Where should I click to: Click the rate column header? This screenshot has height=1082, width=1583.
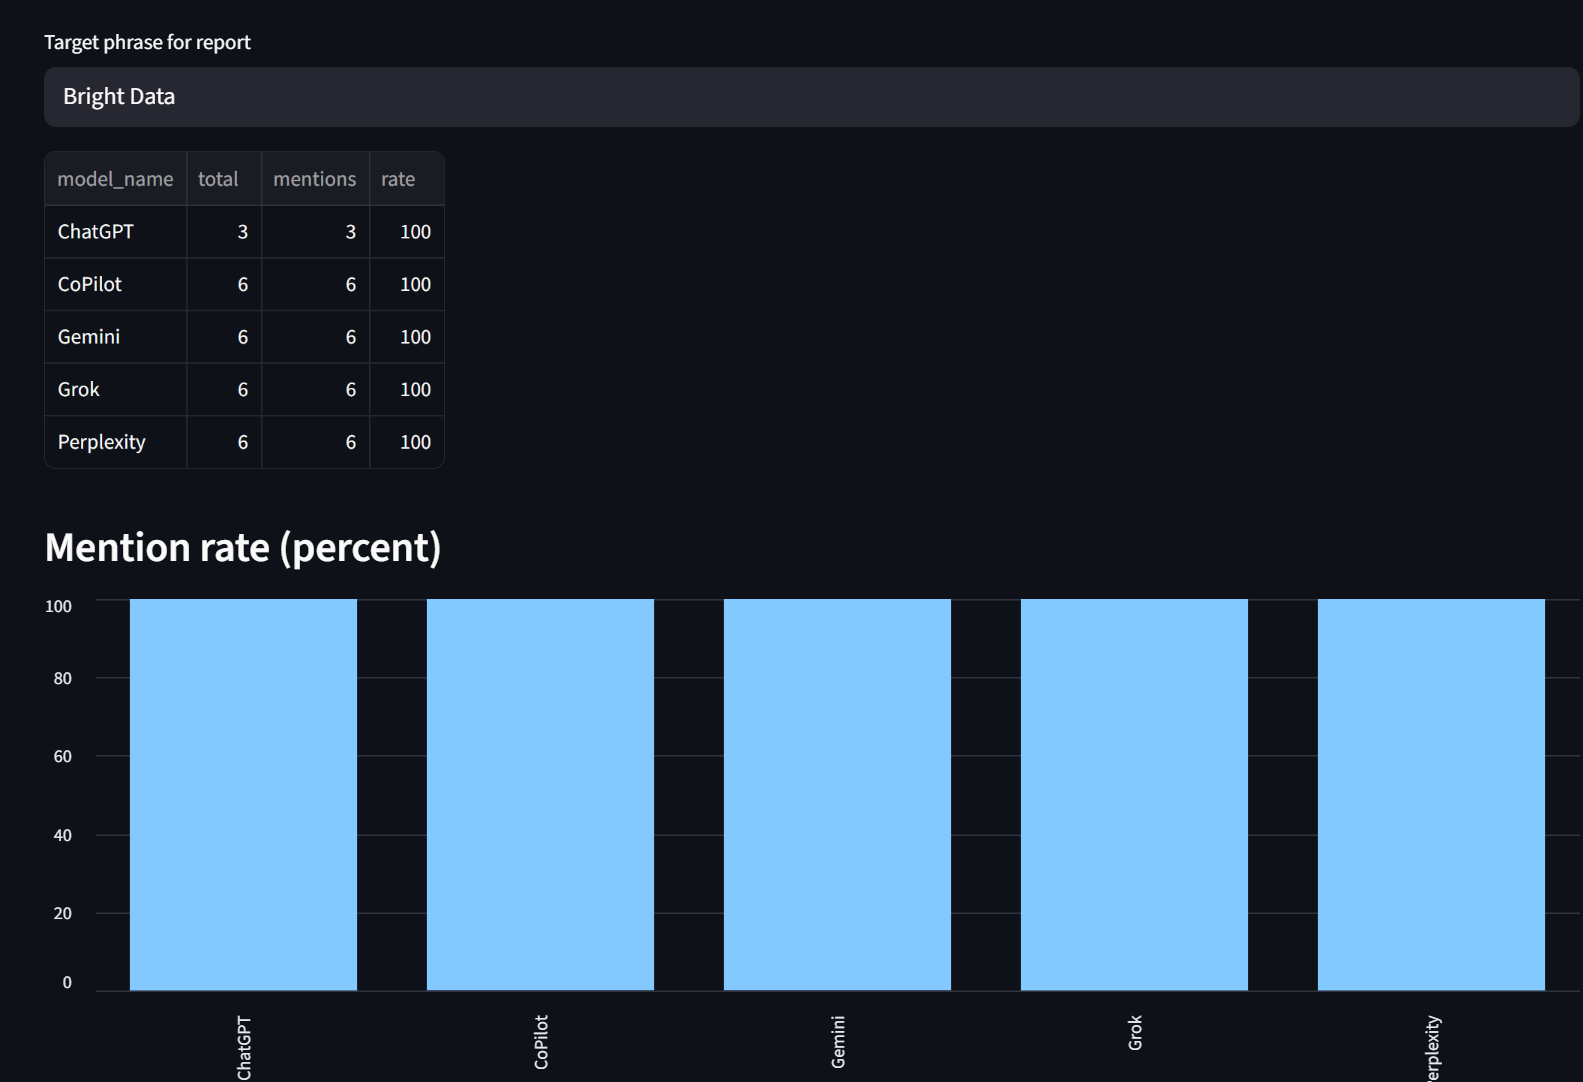(x=405, y=179)
